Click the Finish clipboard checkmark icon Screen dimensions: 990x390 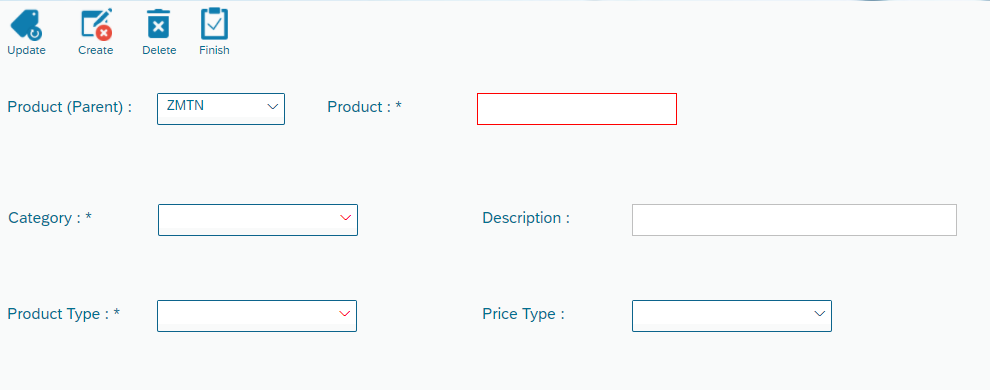tap(214, 23)
